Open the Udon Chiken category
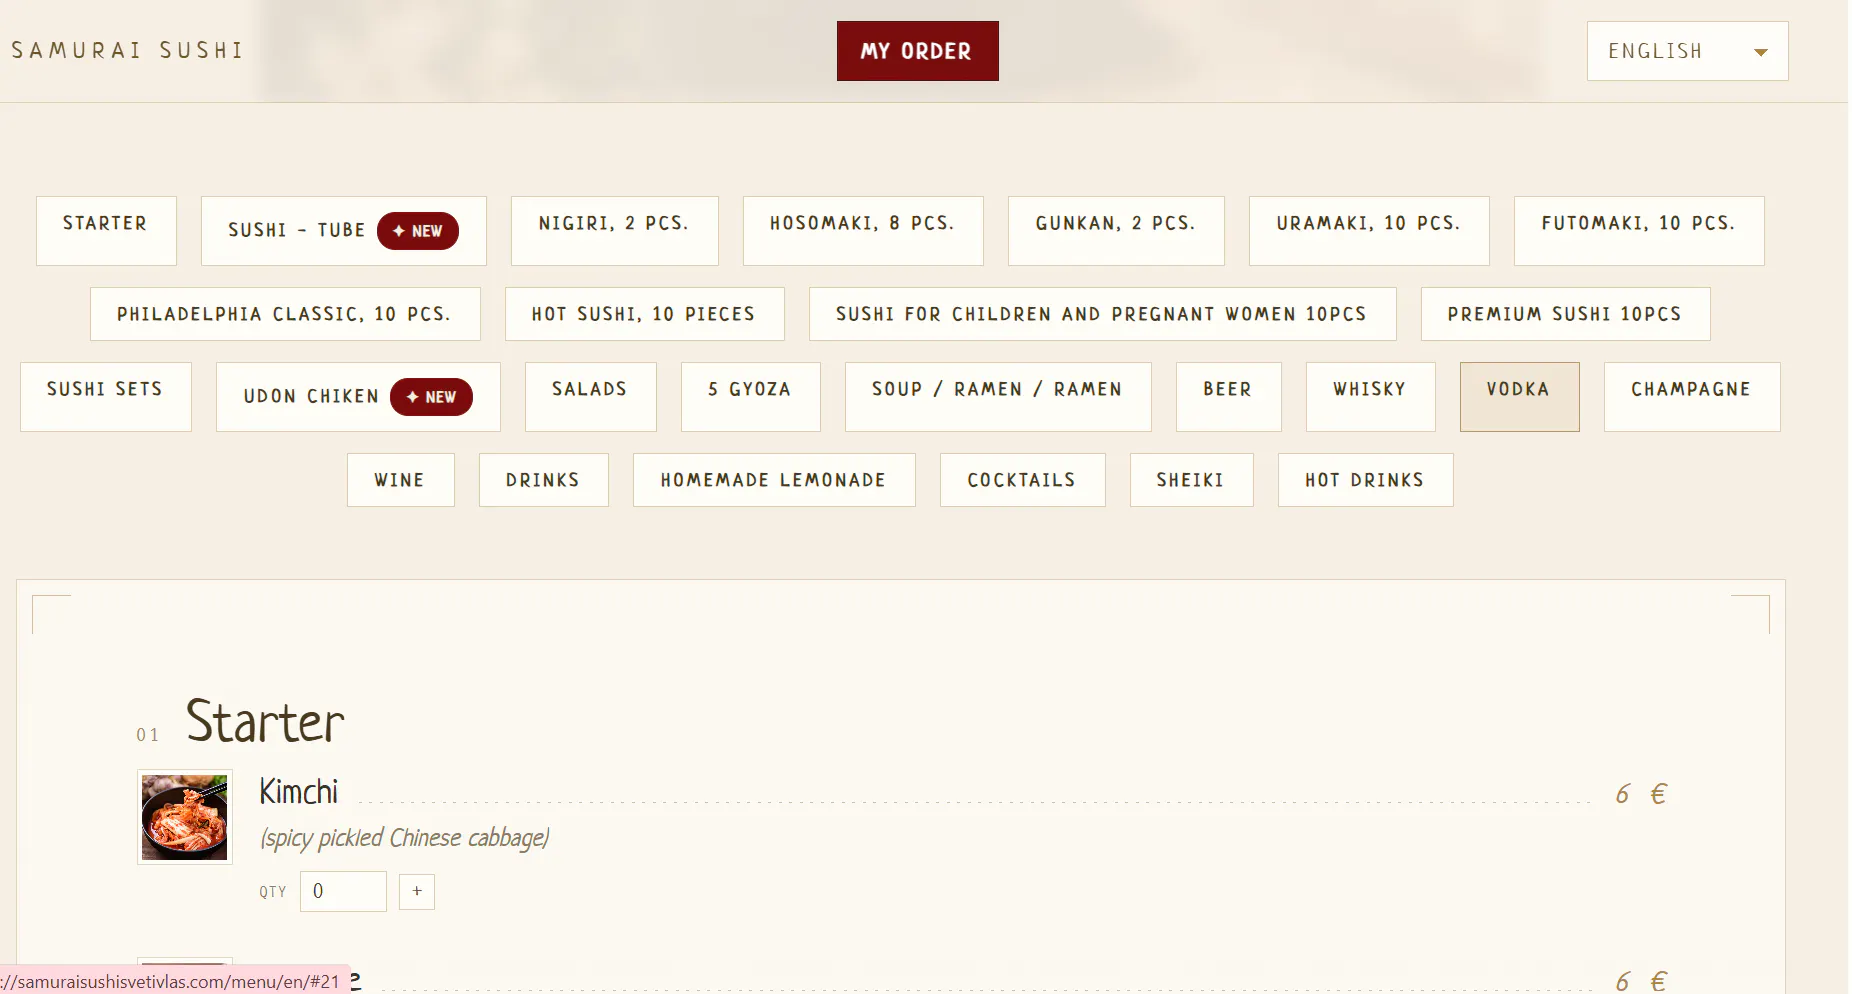Screen dimensions: 1852x994 pyautogui.click(x=358, y=397)
